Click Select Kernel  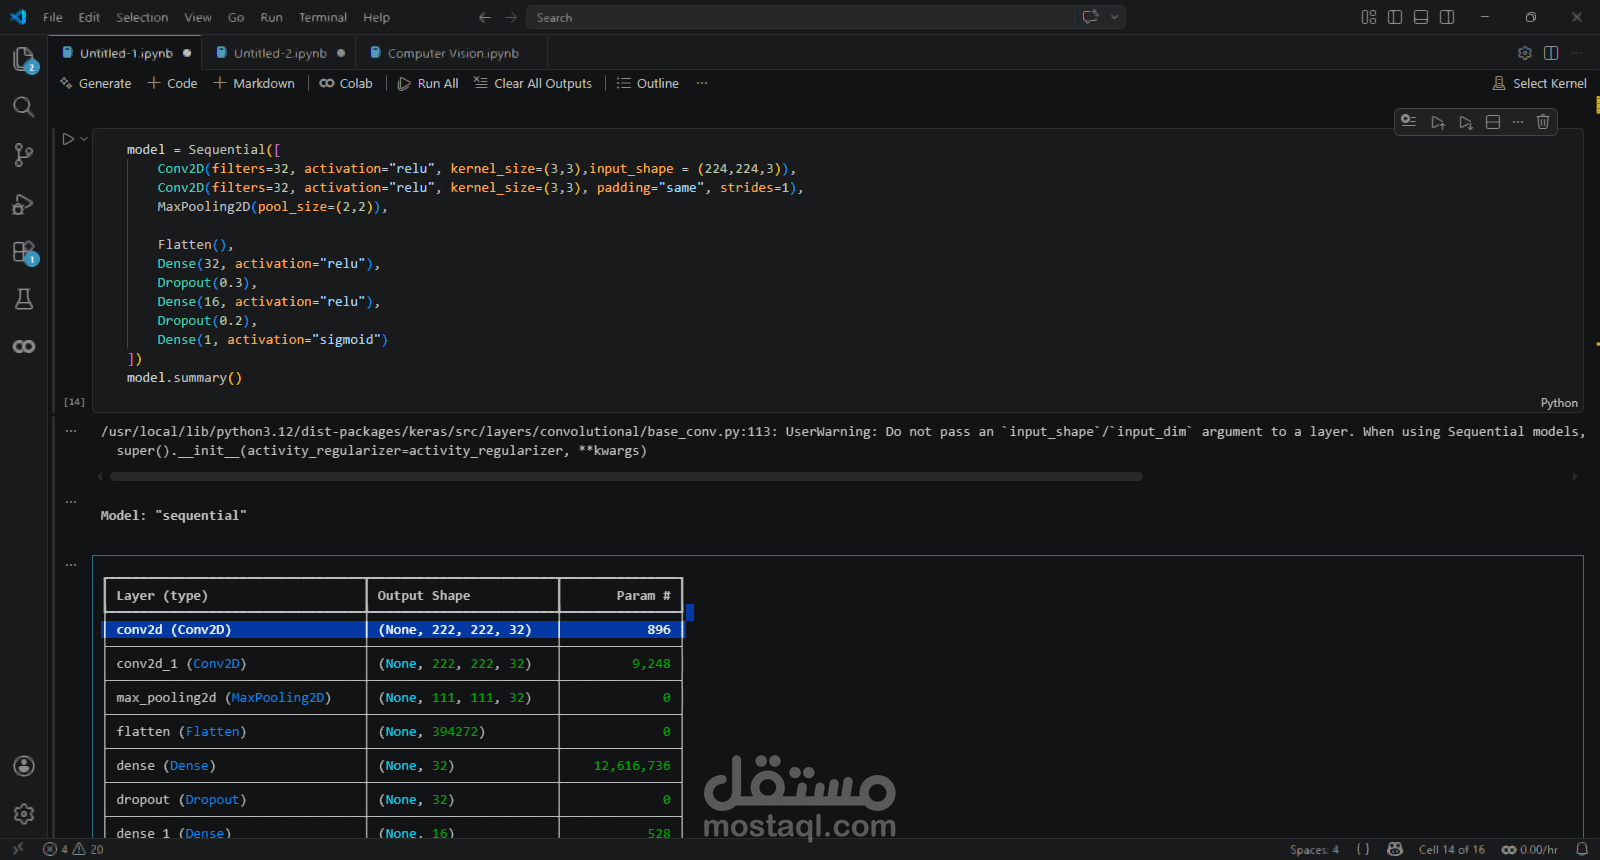1540,83
